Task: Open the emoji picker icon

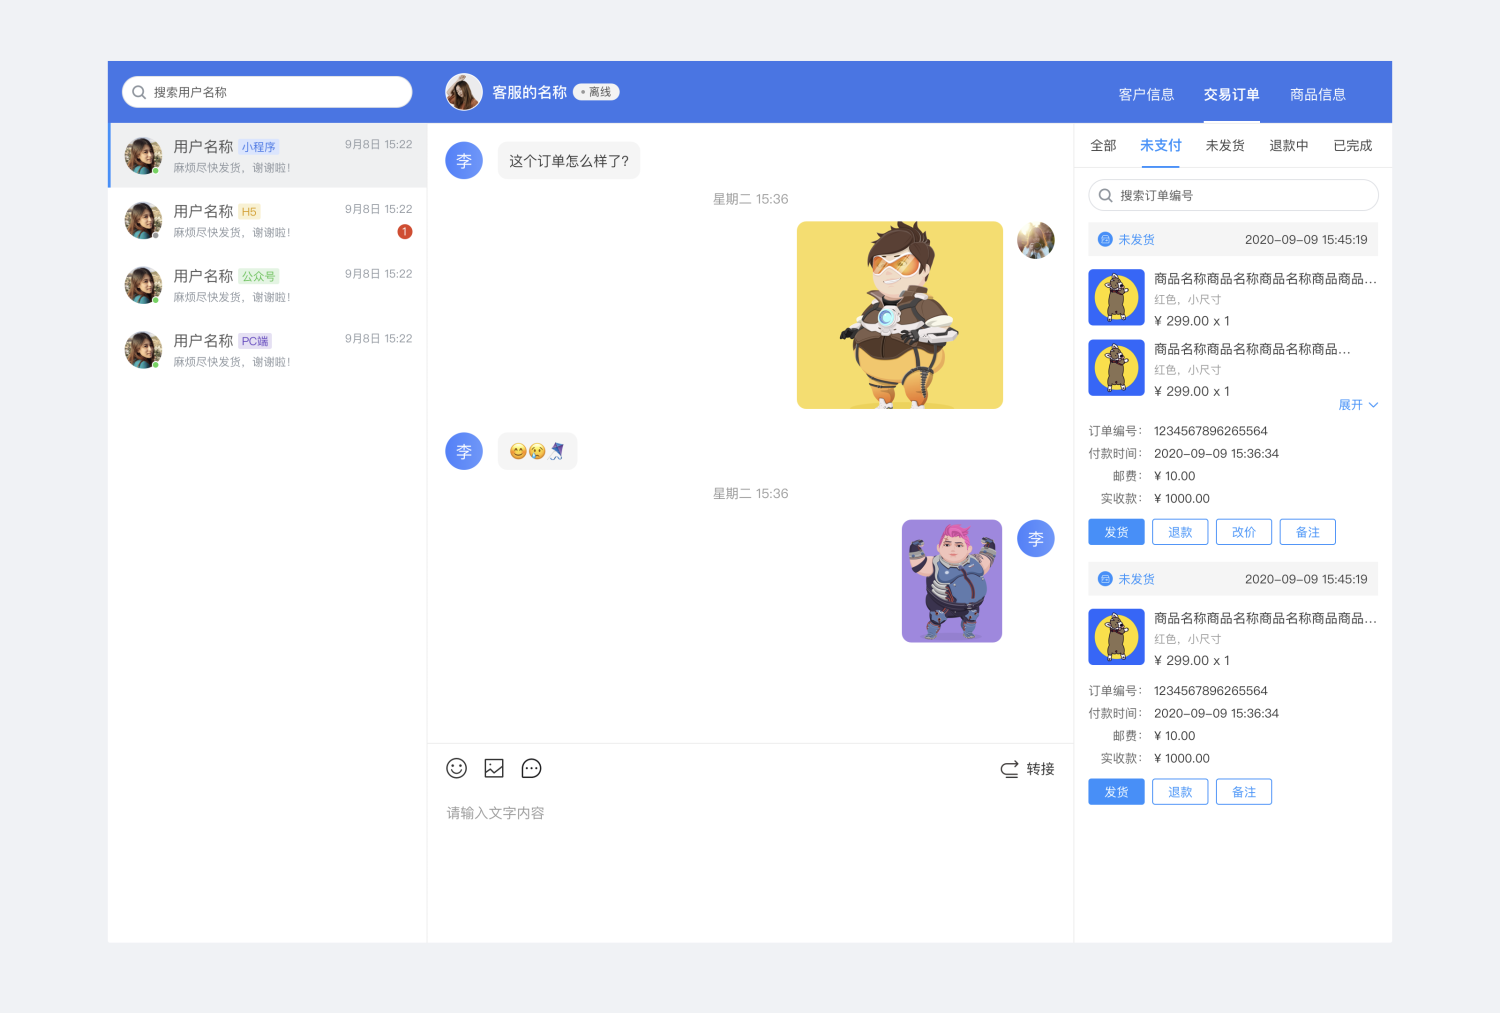Action: 457,768
